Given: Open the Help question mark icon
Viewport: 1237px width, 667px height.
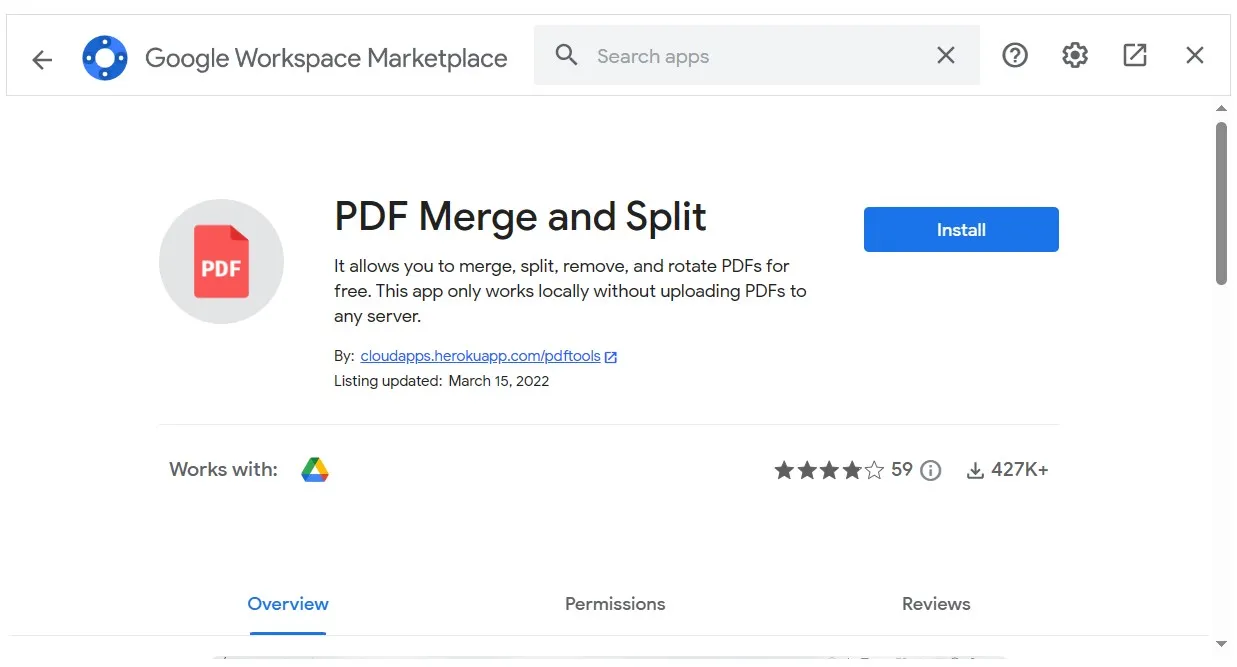Looking at the screenshot, I should coord(1014,56).
